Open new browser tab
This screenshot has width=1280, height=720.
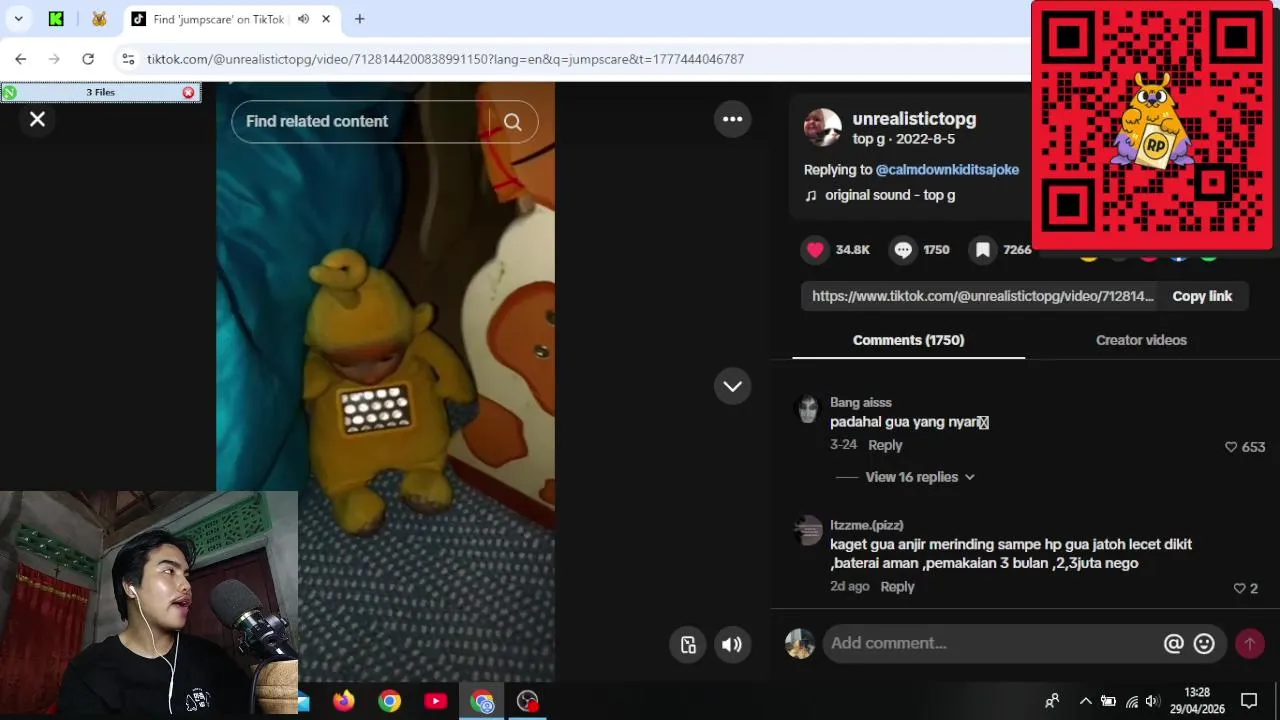click(359, 19)
